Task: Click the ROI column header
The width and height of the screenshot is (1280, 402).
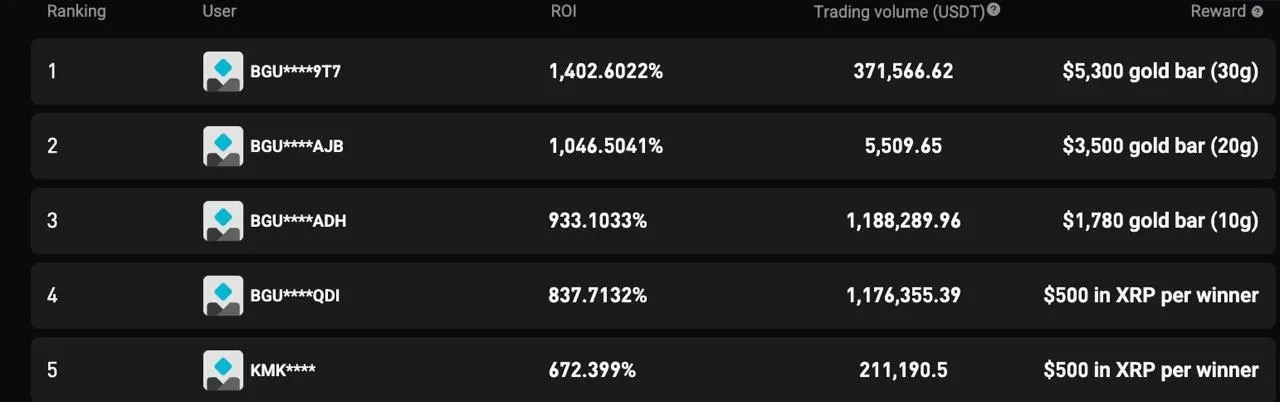Action: (563, 12)
